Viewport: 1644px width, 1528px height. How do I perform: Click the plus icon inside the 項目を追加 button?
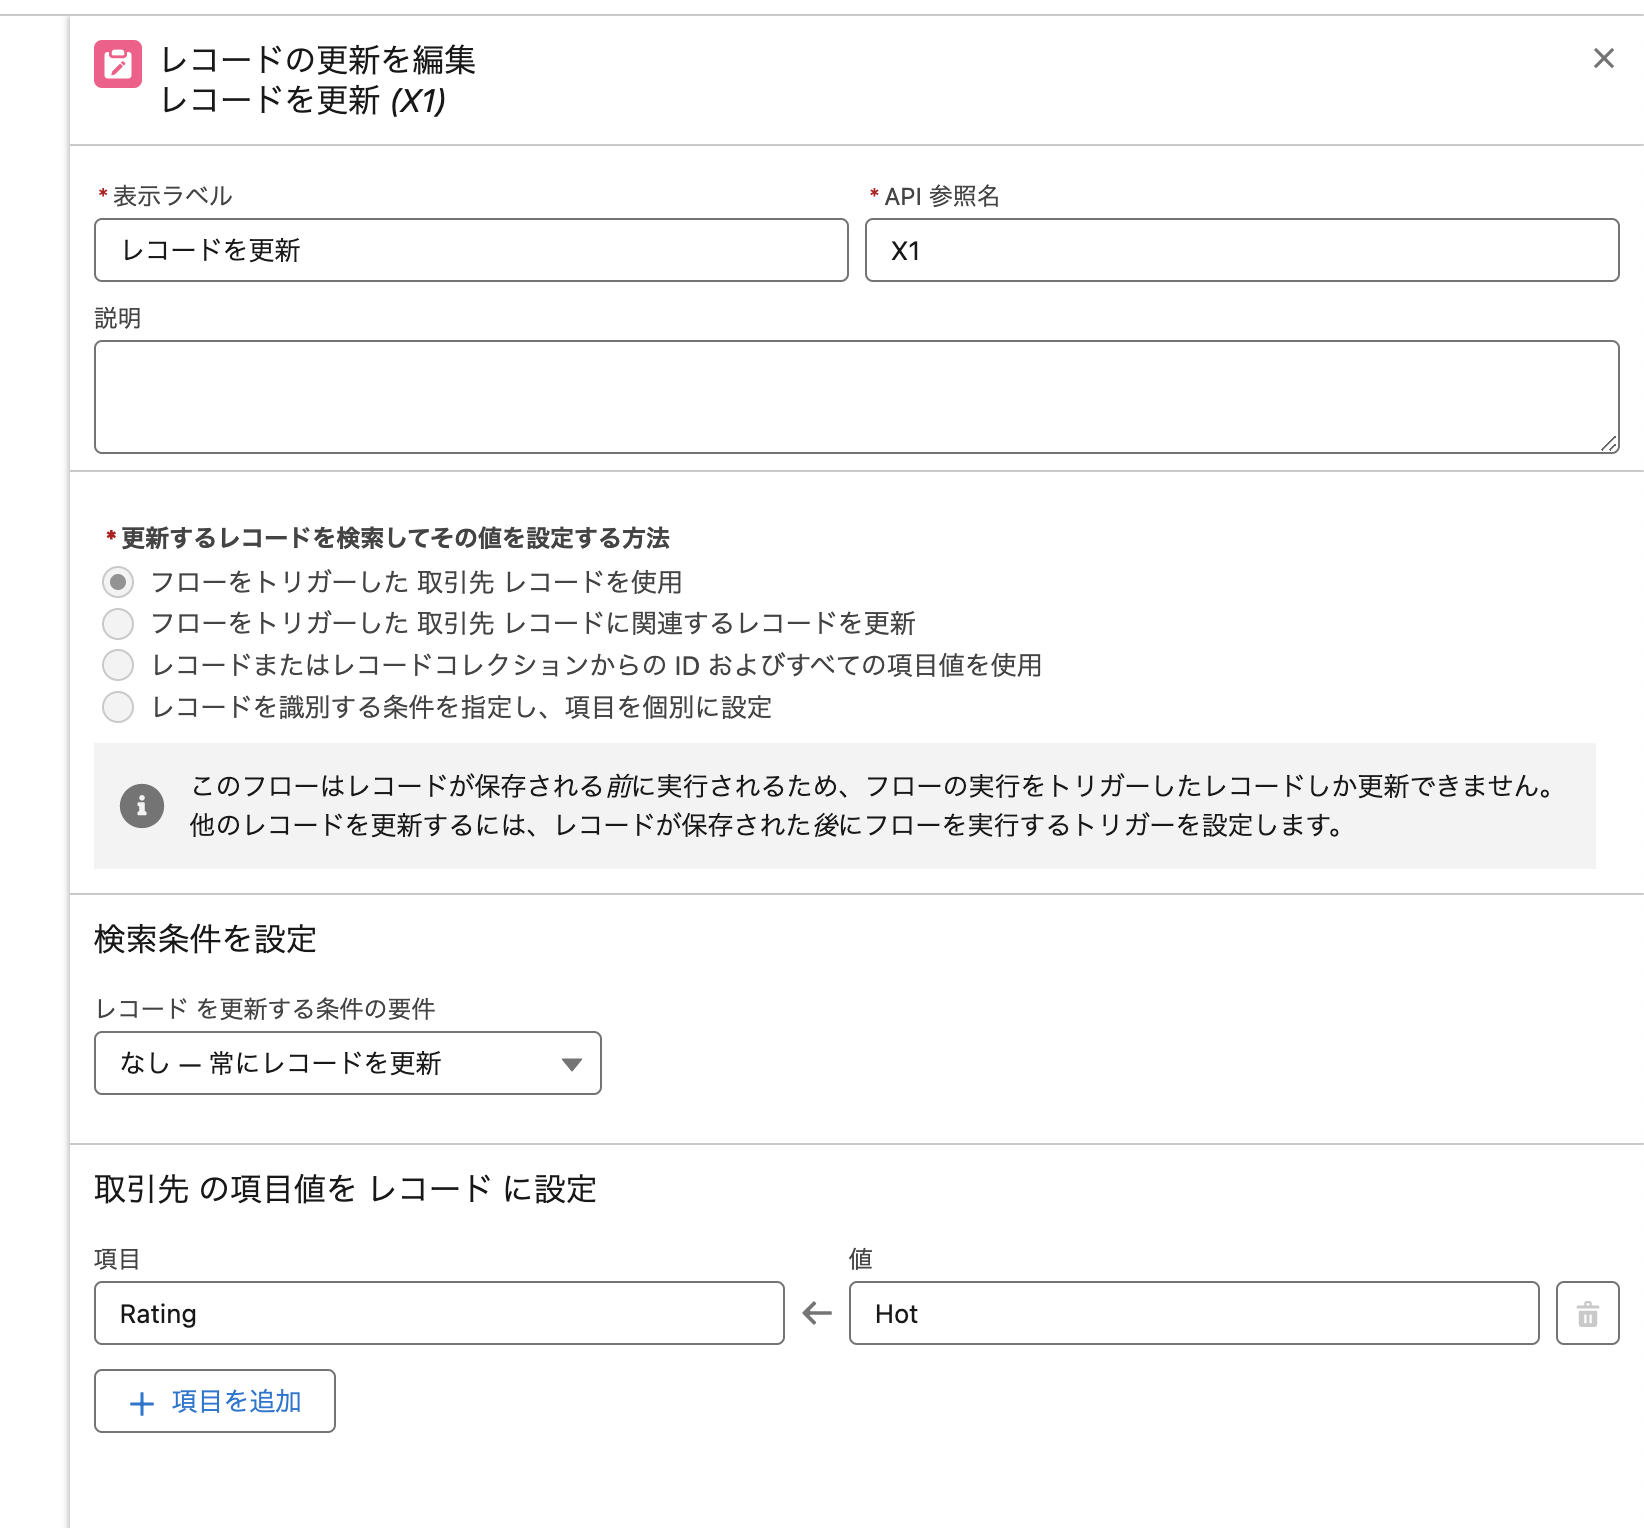click(142, 1401)
